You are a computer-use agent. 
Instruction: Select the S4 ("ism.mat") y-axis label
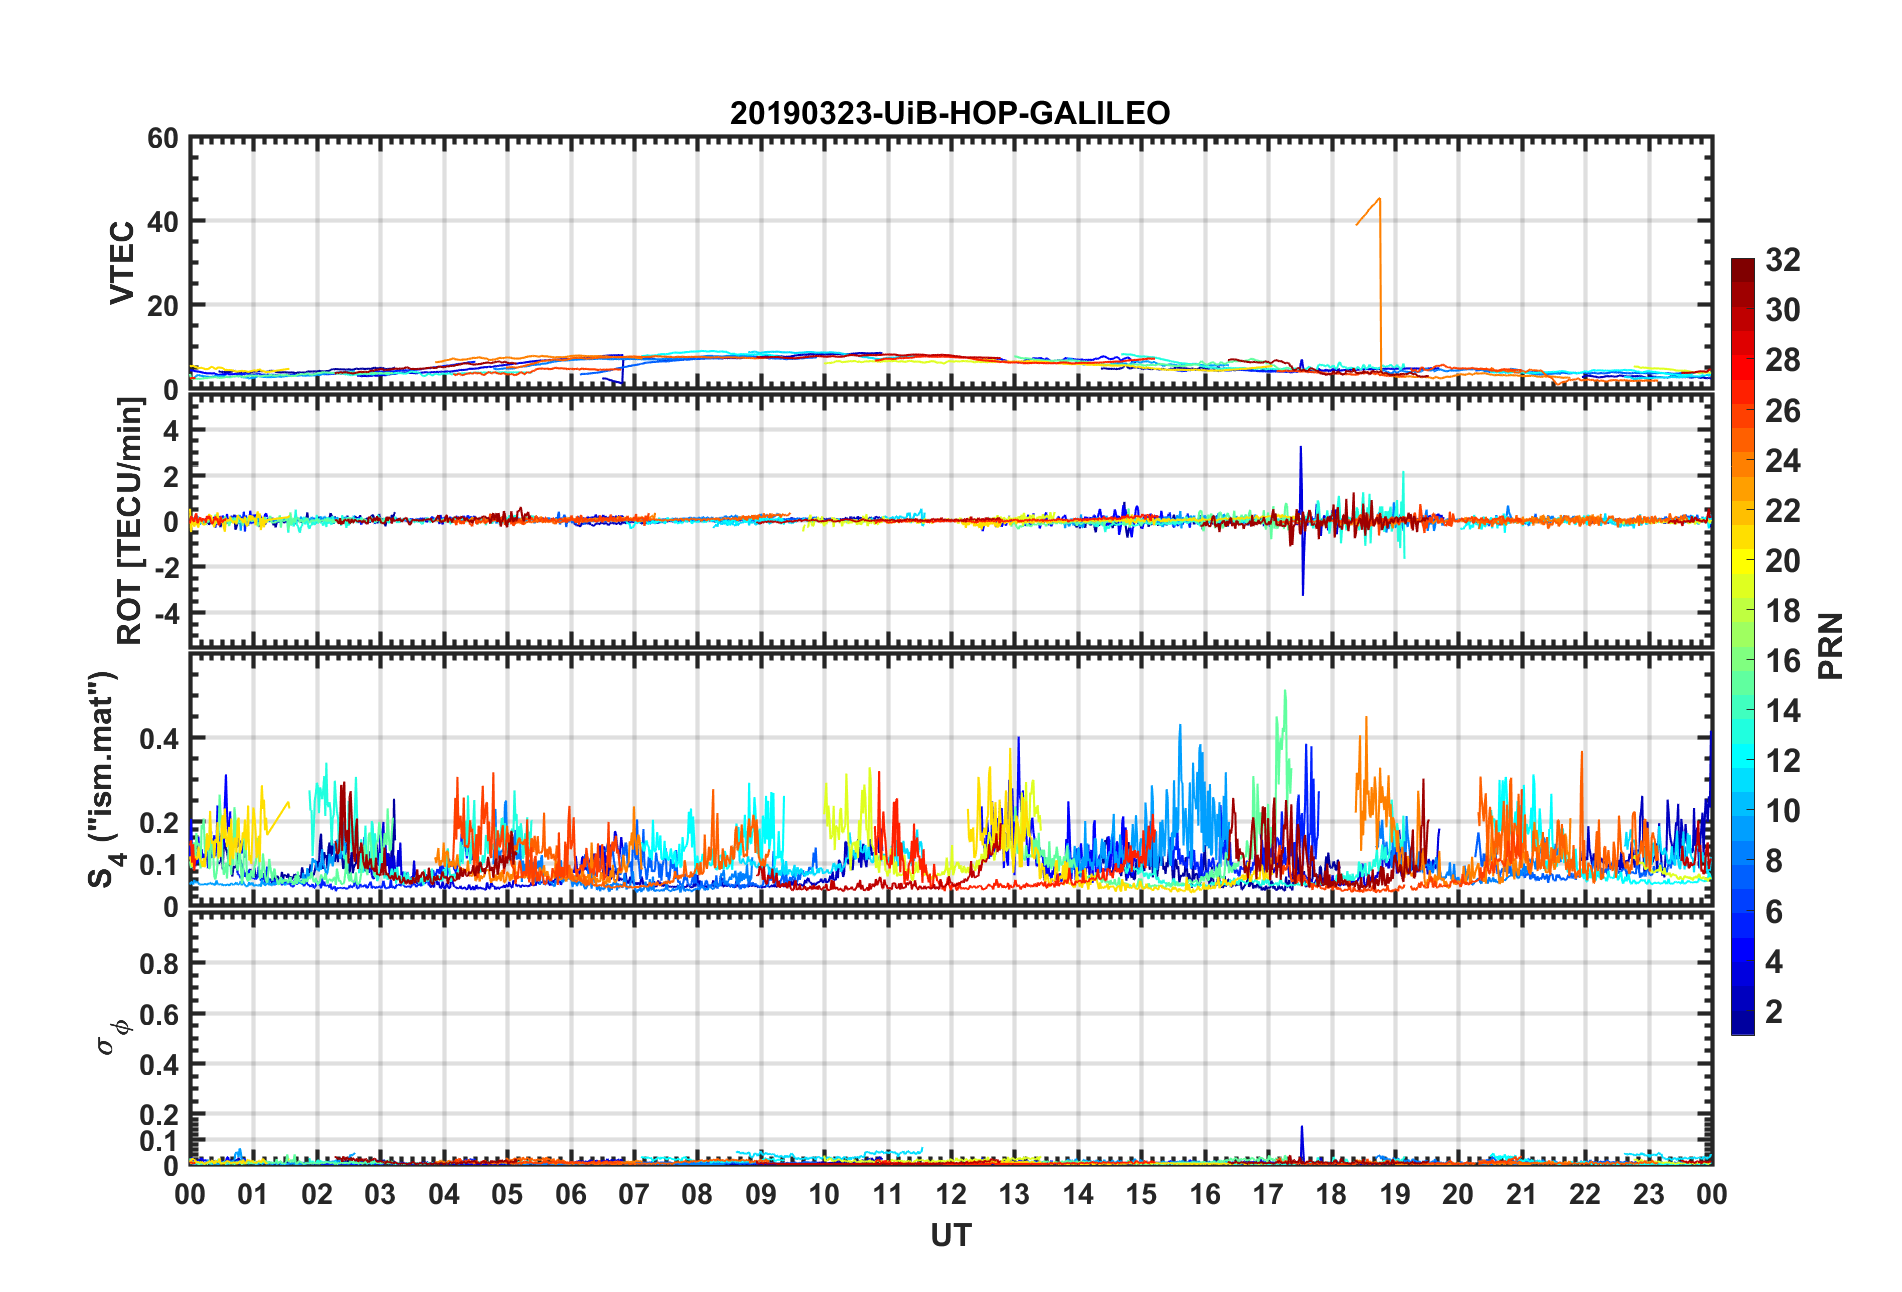pyautogui.click(x=104, y=780)
